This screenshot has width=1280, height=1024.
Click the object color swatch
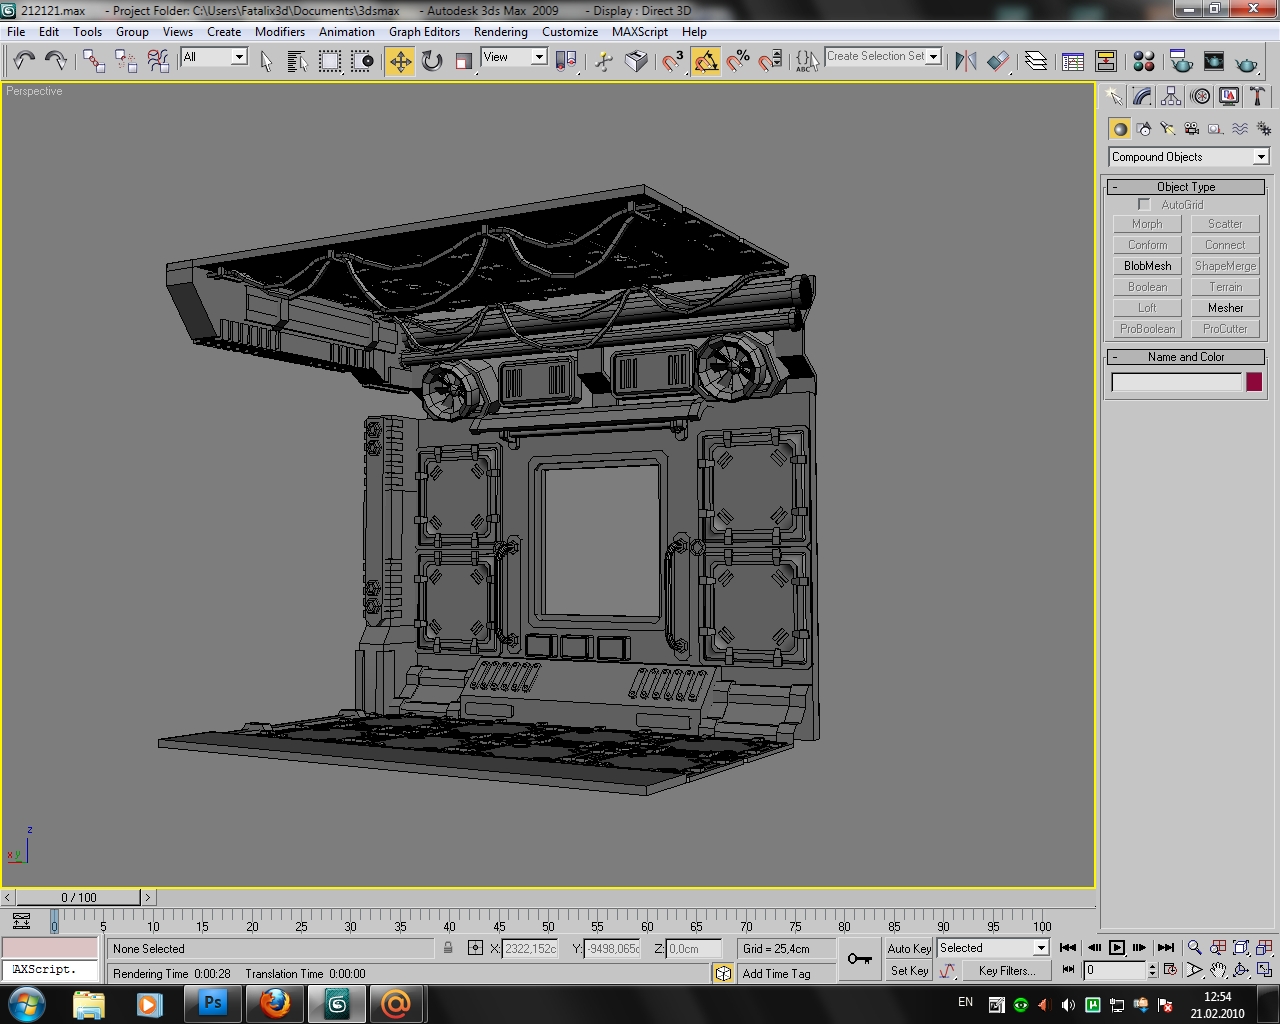pyautogui.click(x=1253, y=382)
